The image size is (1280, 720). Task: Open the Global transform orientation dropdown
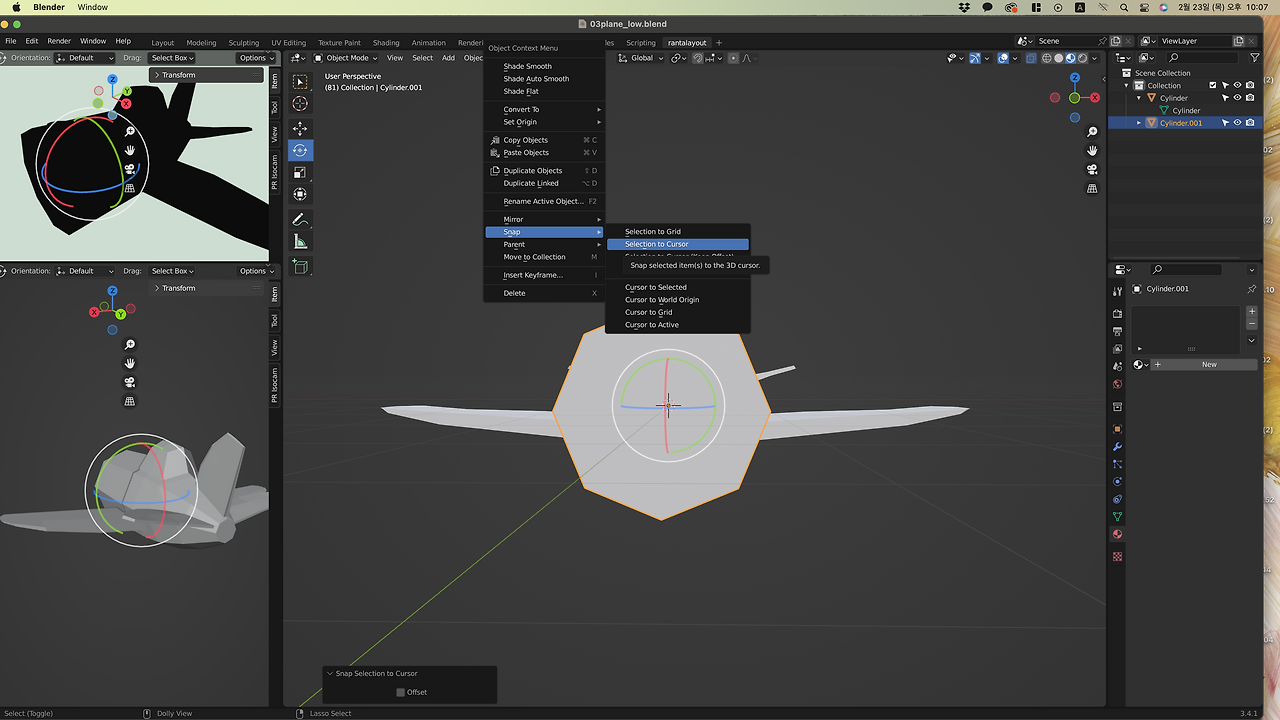pos(641,58)
